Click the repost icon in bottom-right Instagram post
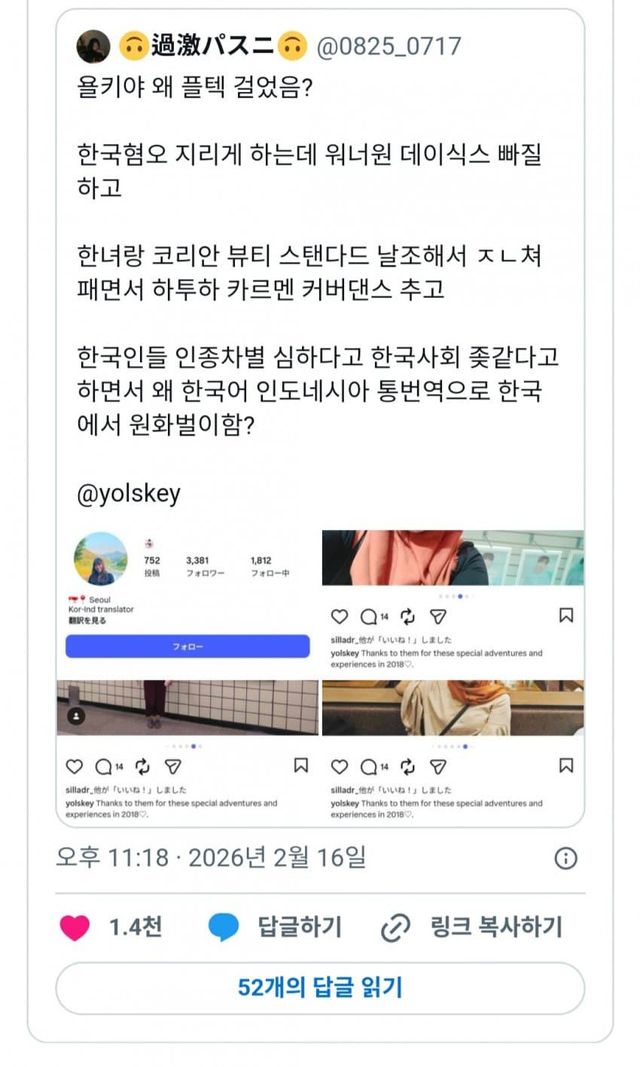Screen dimensions: 640x1067 pos(407,767)
